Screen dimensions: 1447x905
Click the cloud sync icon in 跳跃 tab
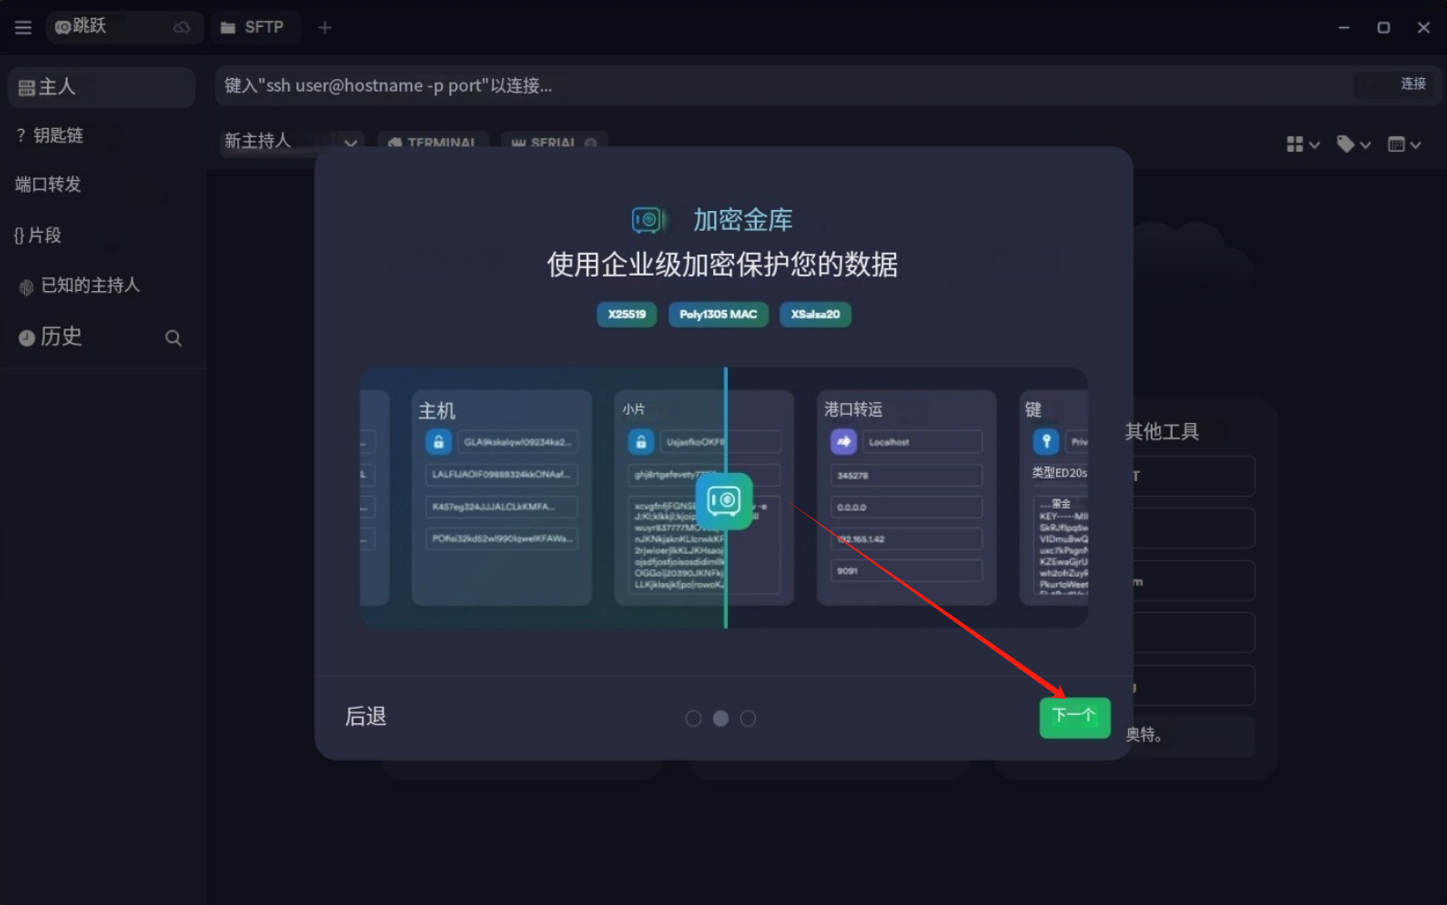(181, 28)
